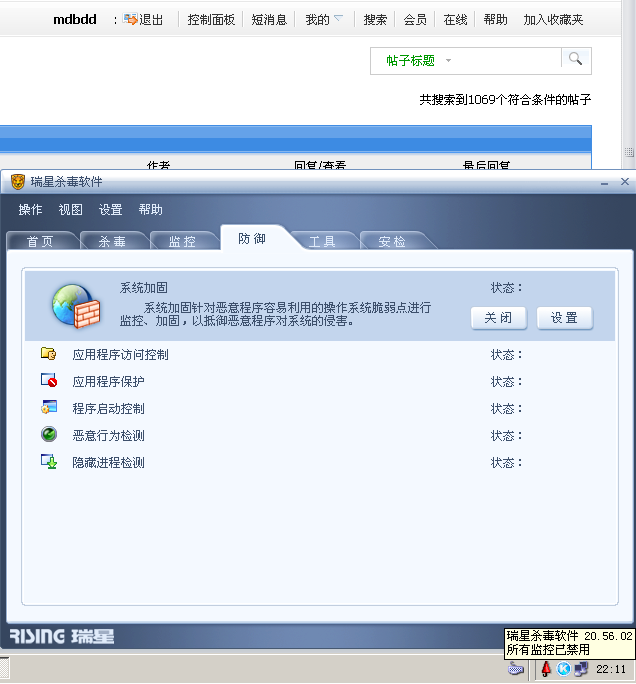Open the 视图 menu
This screenshot has width=636, height=684.
[70, 210]
